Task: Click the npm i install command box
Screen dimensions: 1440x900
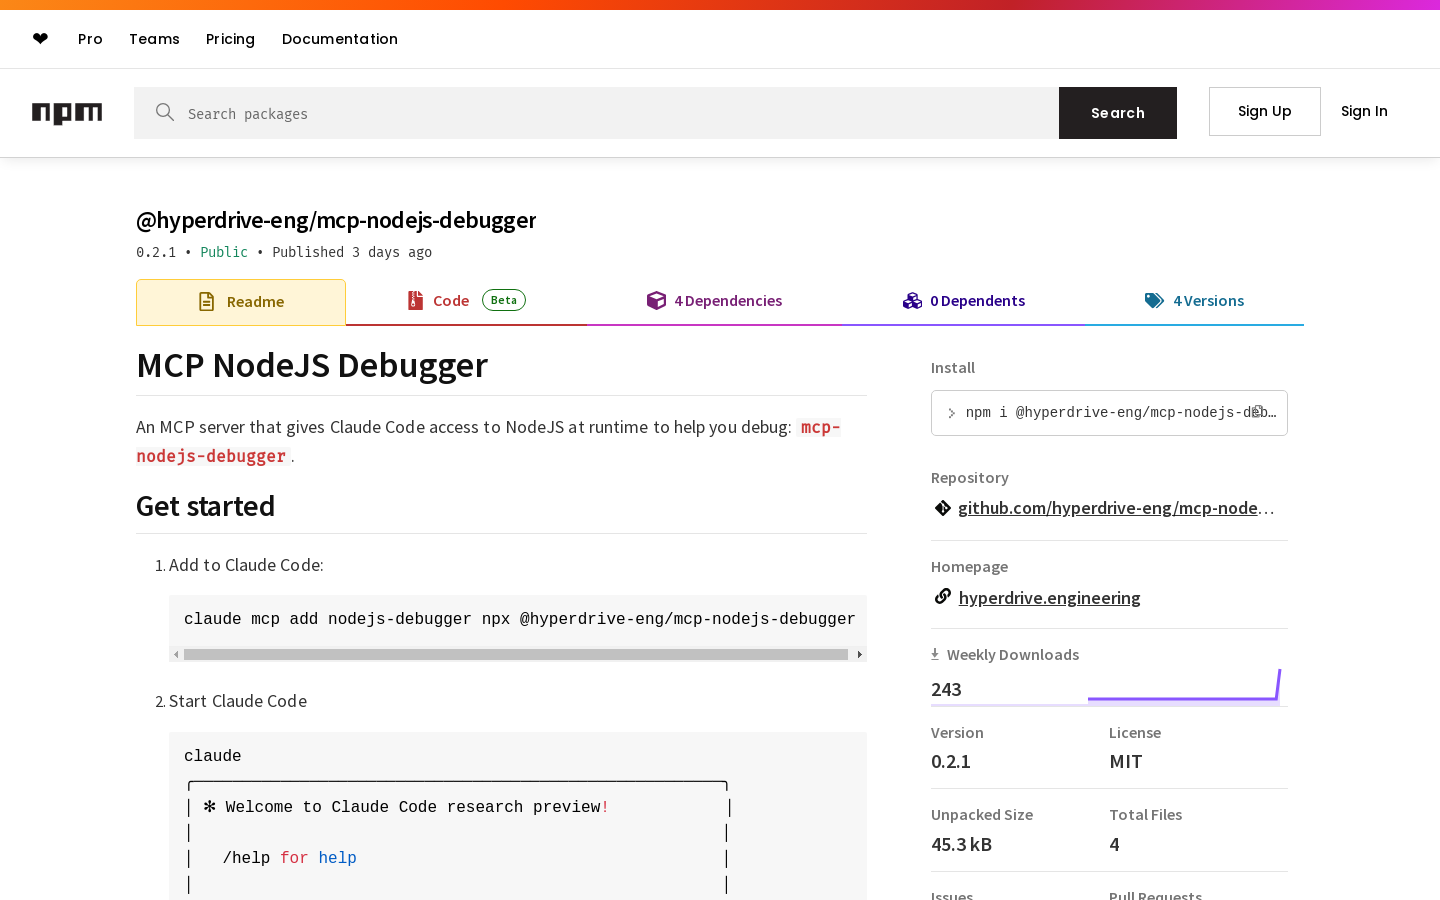Action: point(1109,413)
